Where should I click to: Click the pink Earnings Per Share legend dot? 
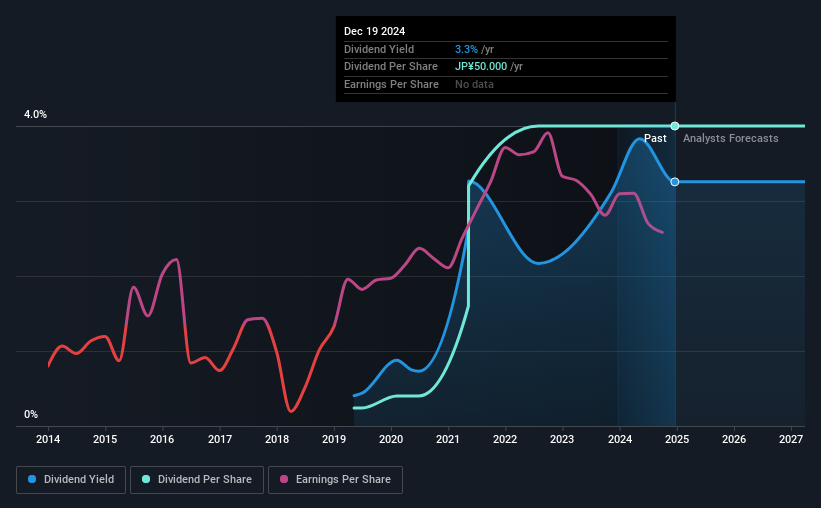point(284,479)
